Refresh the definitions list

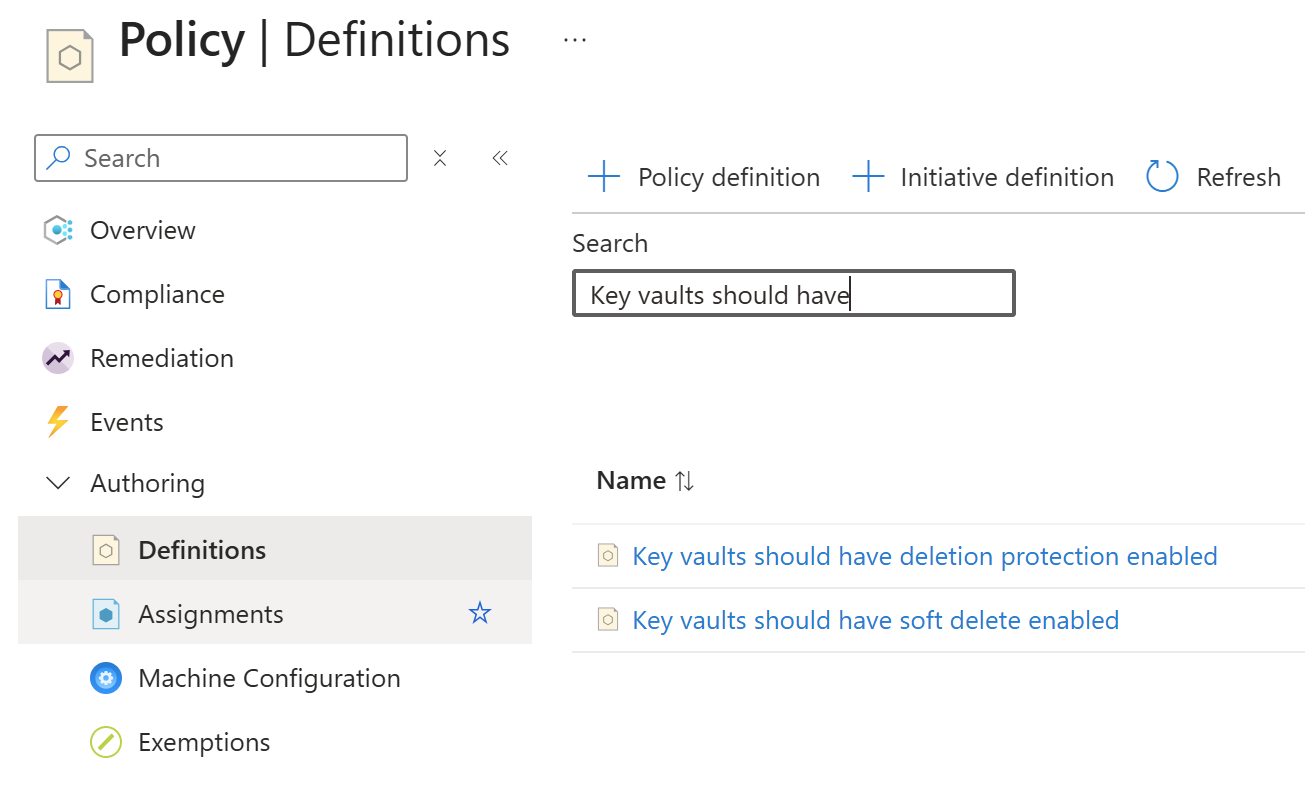tap(1213, 177)
